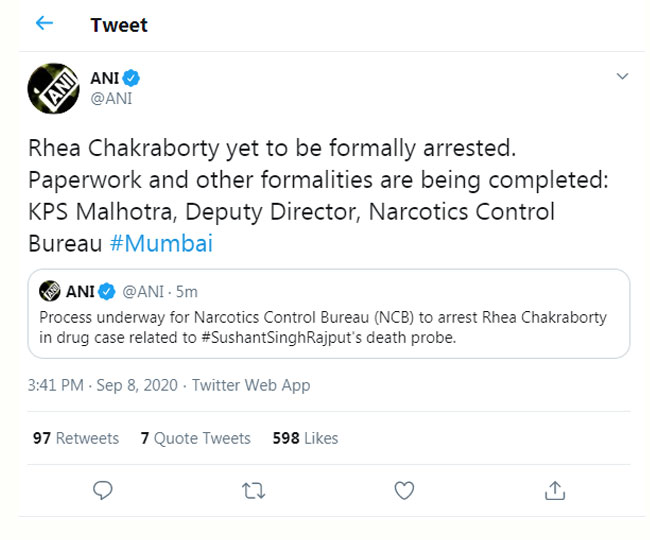View the 97 Retweets list
Screen dimensions: 650x540
76,438
